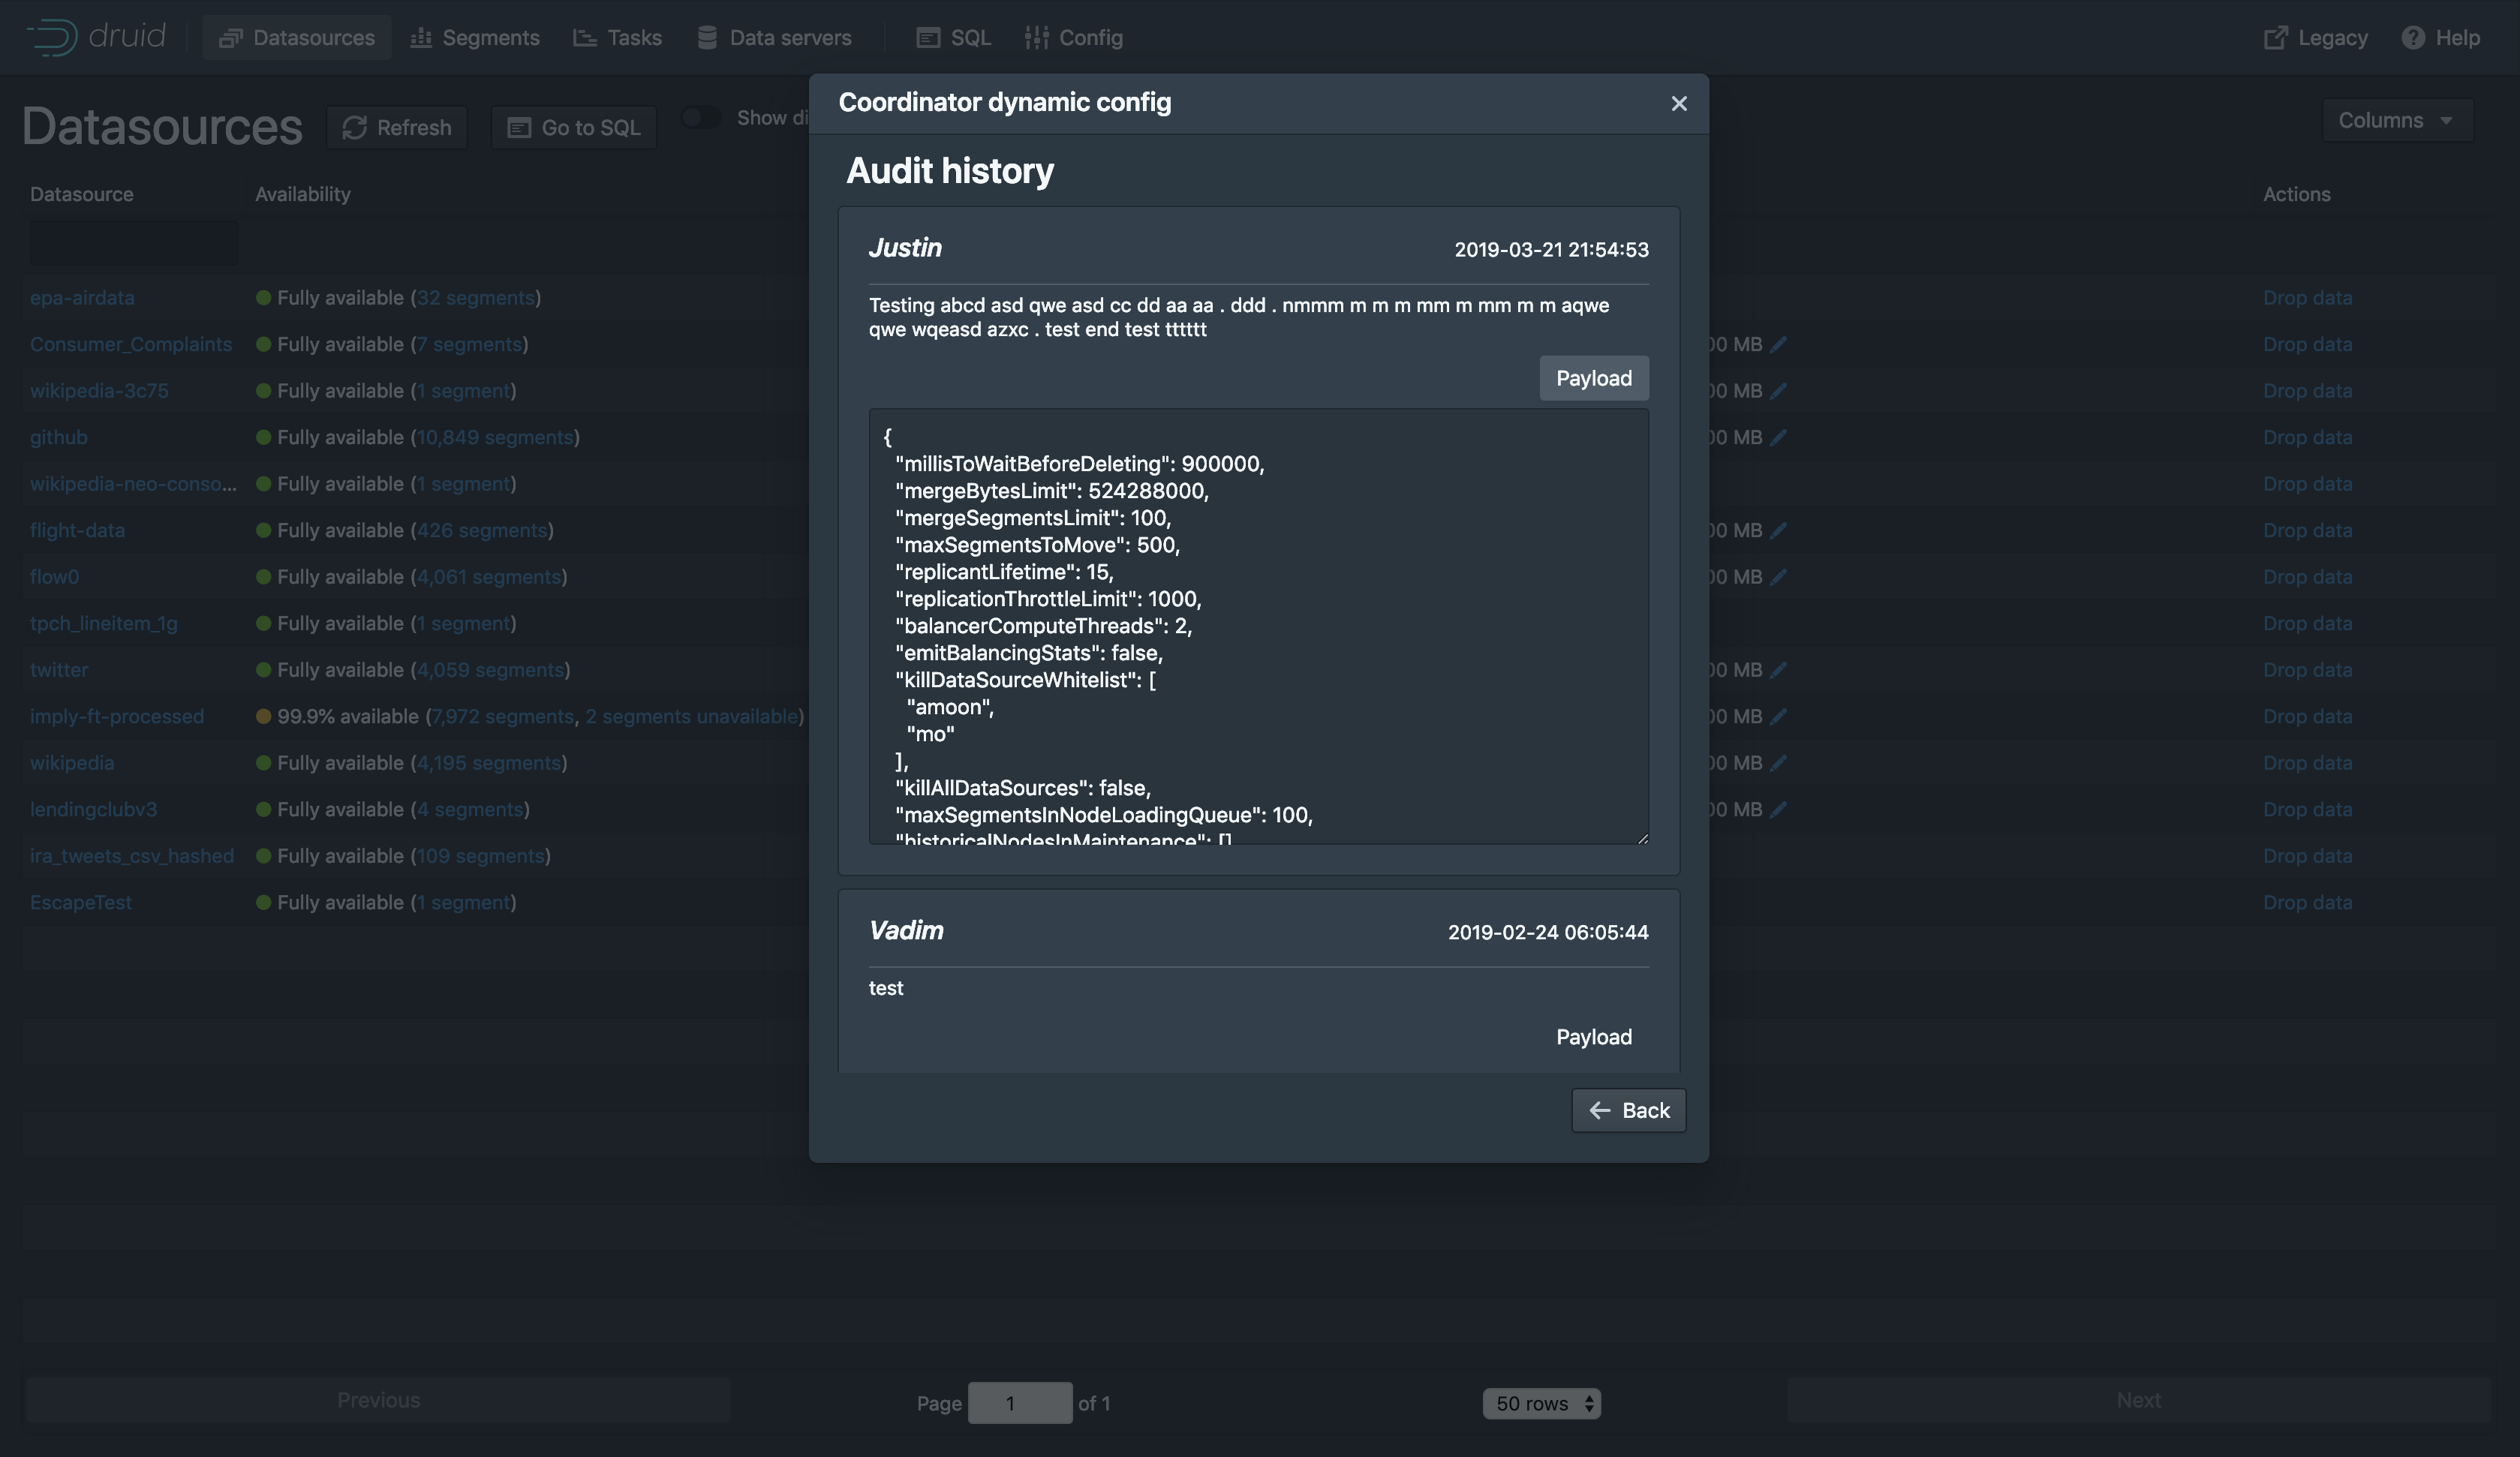Switch to the Segments tab

pos(475,38)
